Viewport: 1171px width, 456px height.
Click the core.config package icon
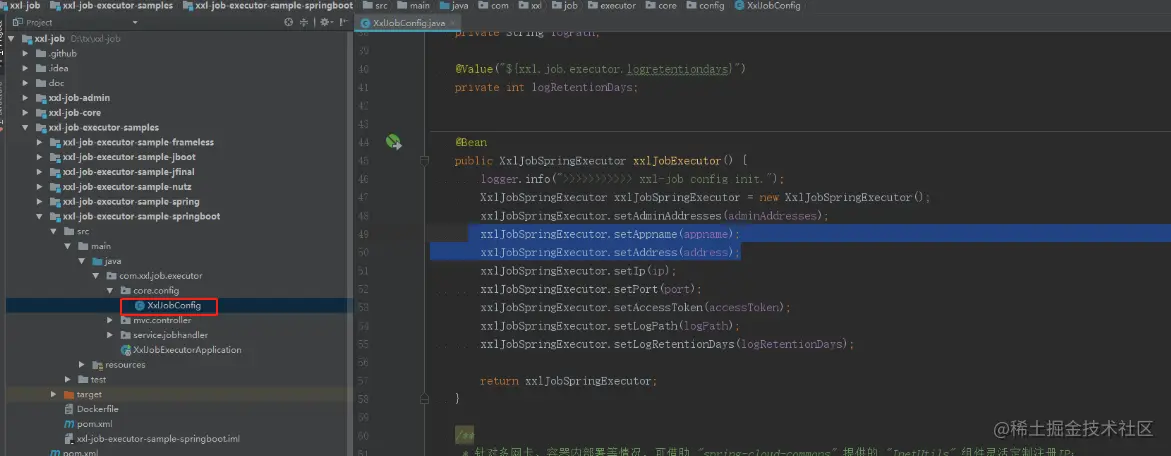coord(126,290)
